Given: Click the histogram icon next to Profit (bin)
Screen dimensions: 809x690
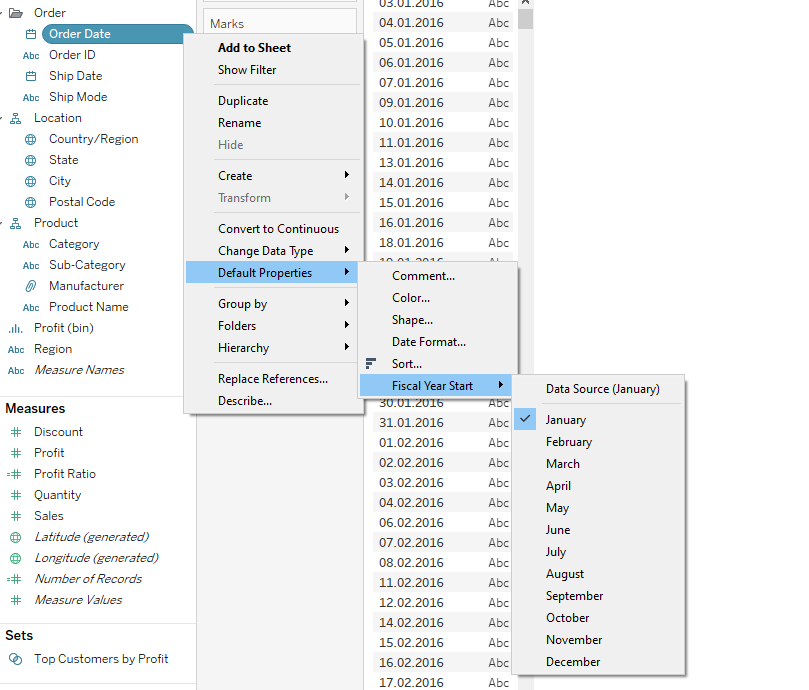Looking at the screenshot, I should coord(15,328).
